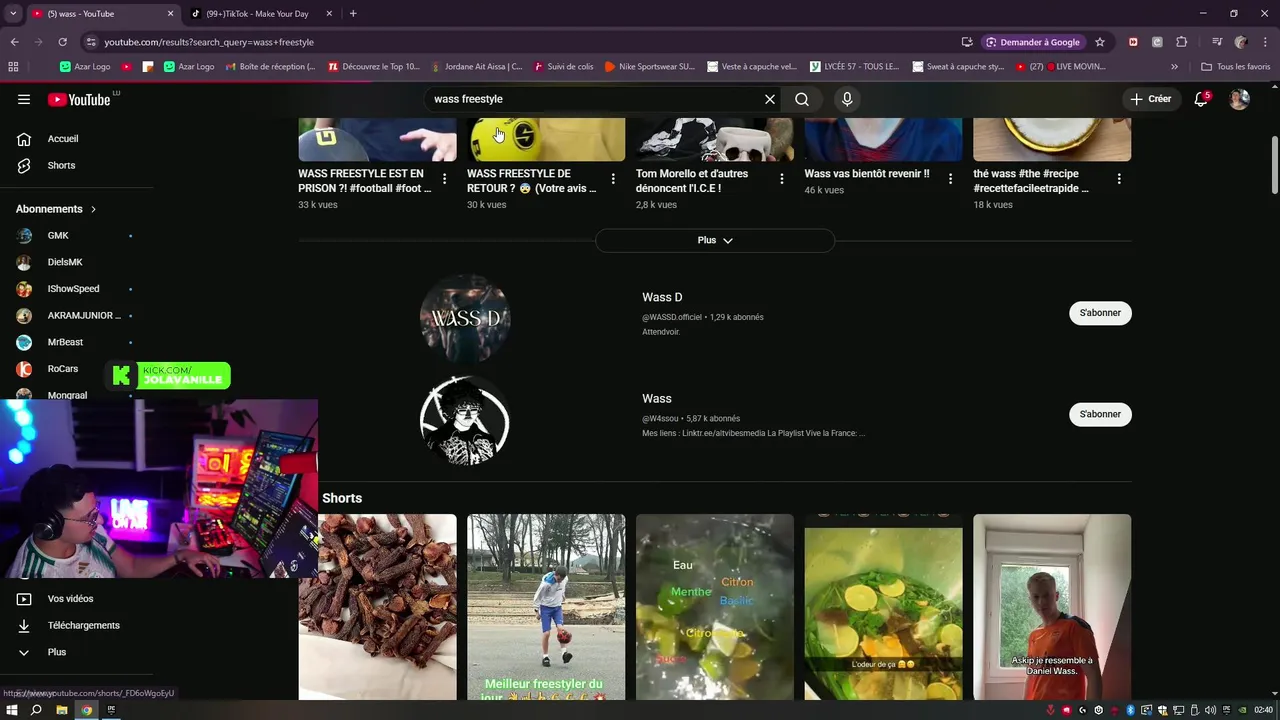Open the Wass D channel name
Image resolution: width=1280 pixels, height=720 pixels.
662,297
